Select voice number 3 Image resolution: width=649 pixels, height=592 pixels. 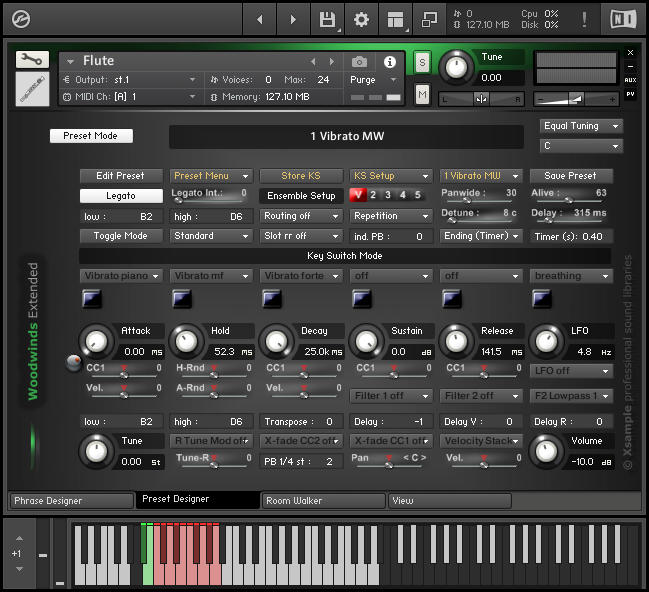point(388,195)
